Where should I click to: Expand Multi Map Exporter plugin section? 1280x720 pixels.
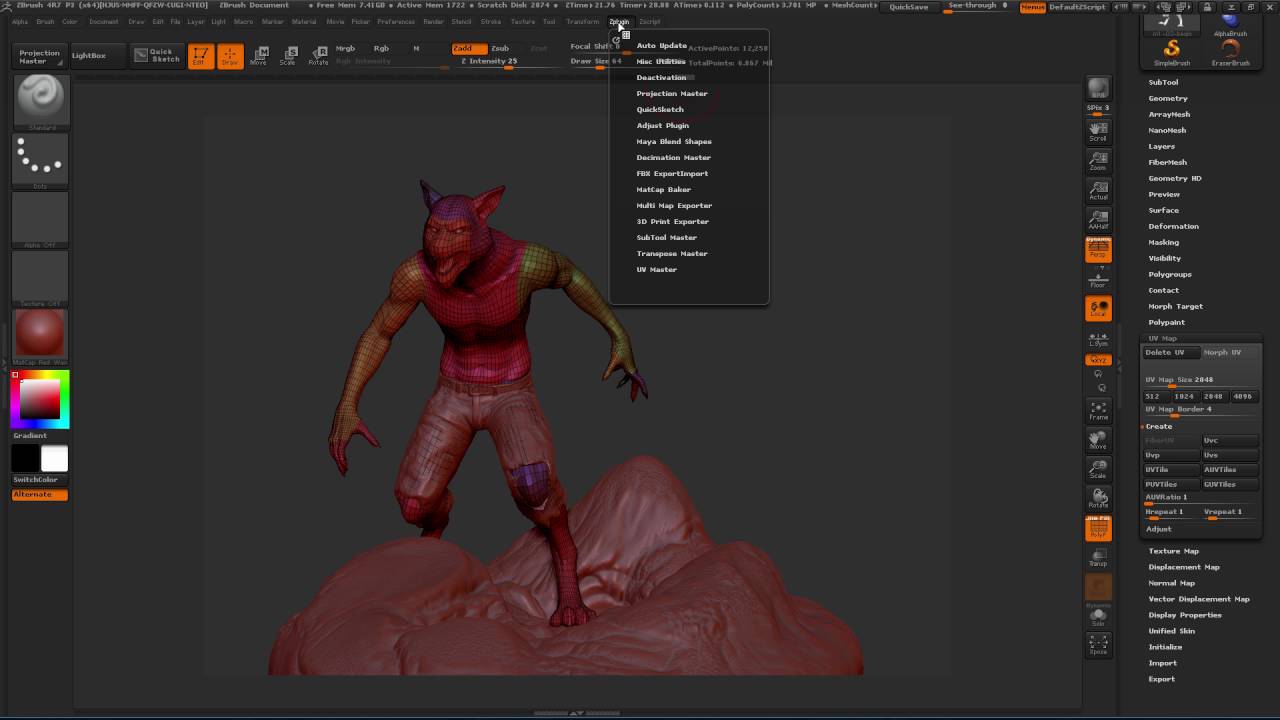(675, 206)
